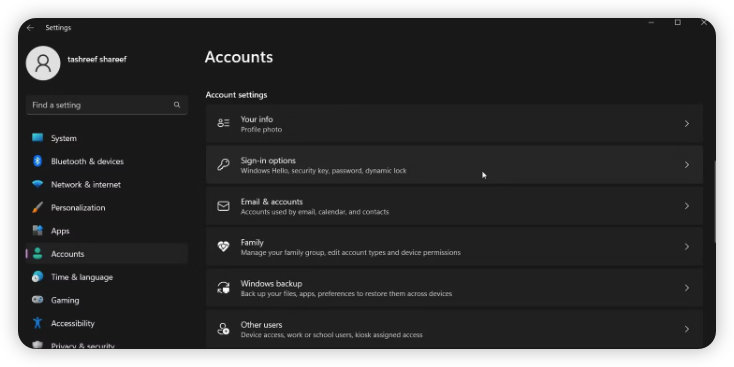Image resolution: width=734 pixels, height=367 pixels.
Task: Click the Wi-Fi Network icon in sidebar
Action: [37, 184]
